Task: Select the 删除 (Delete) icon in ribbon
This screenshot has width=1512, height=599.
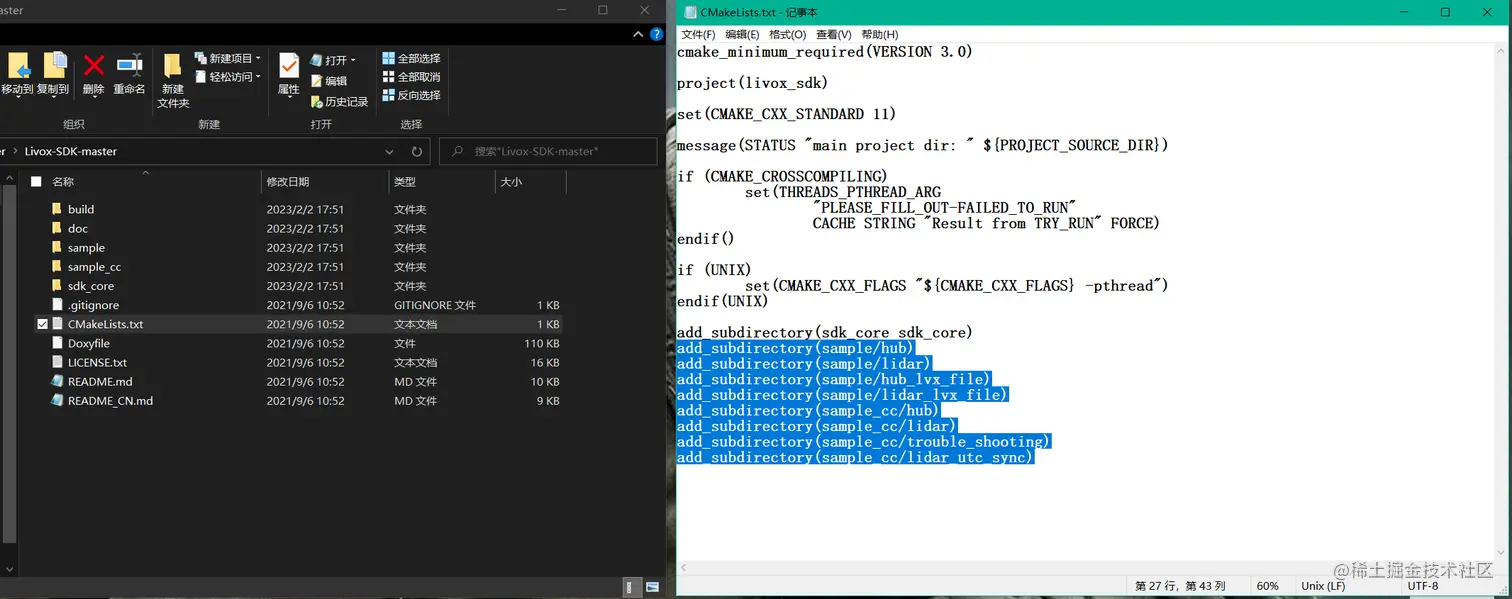Action: coord(93,70)
